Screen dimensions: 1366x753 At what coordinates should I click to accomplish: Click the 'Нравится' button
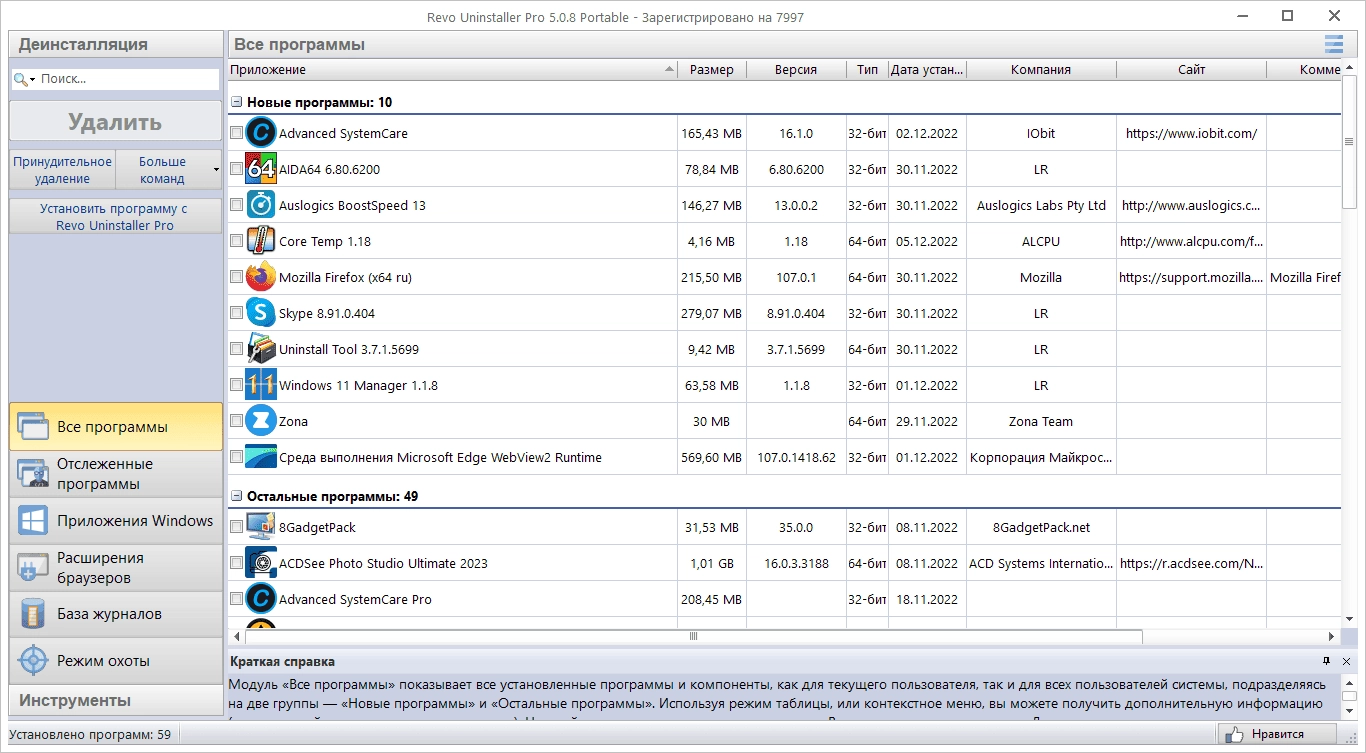coord(1277,734)
